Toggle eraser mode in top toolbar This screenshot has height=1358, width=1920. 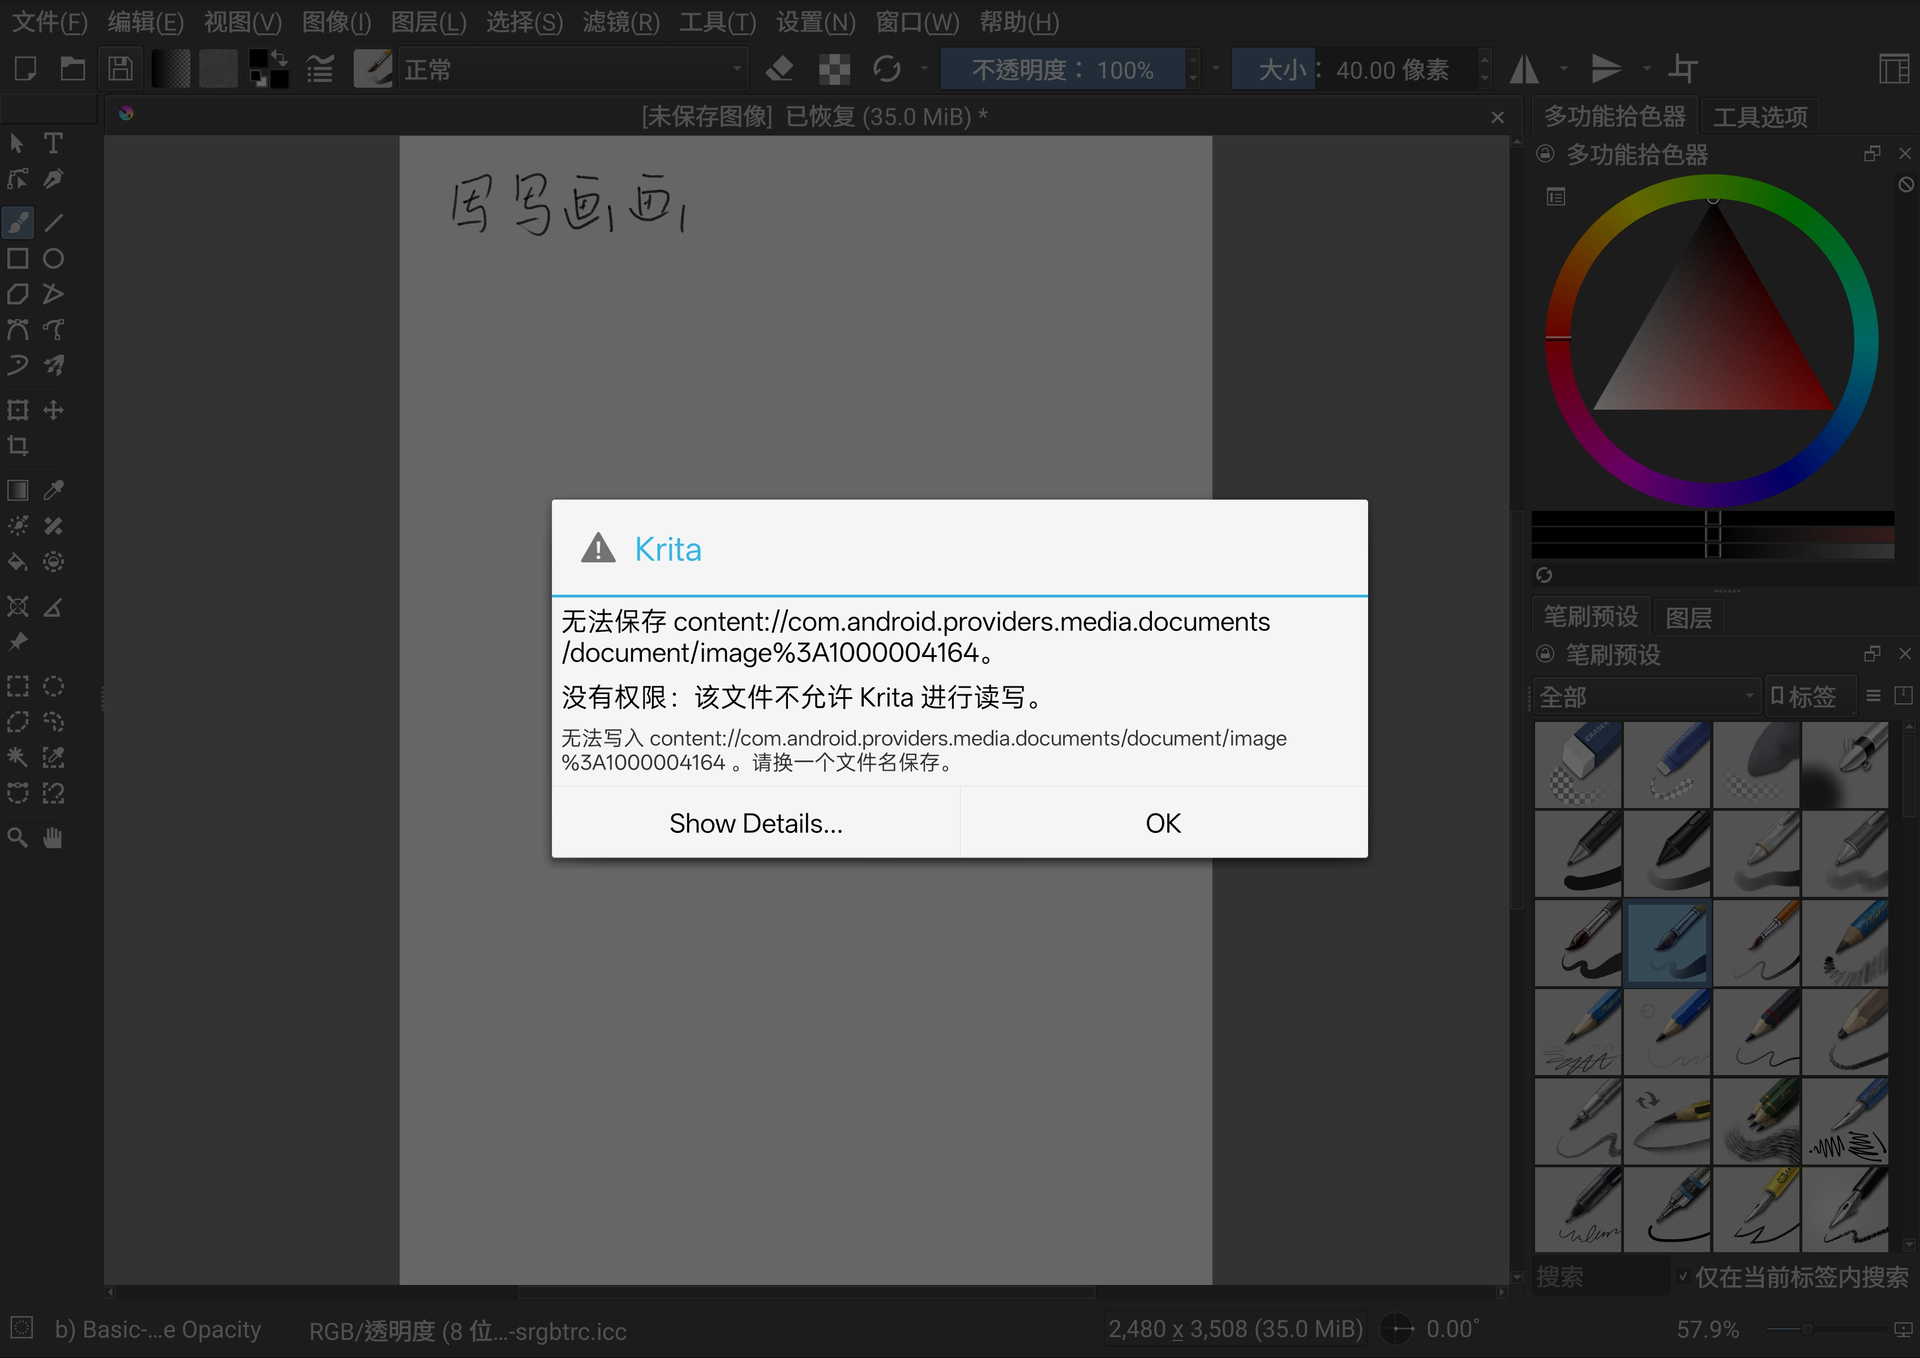point(779,69)
